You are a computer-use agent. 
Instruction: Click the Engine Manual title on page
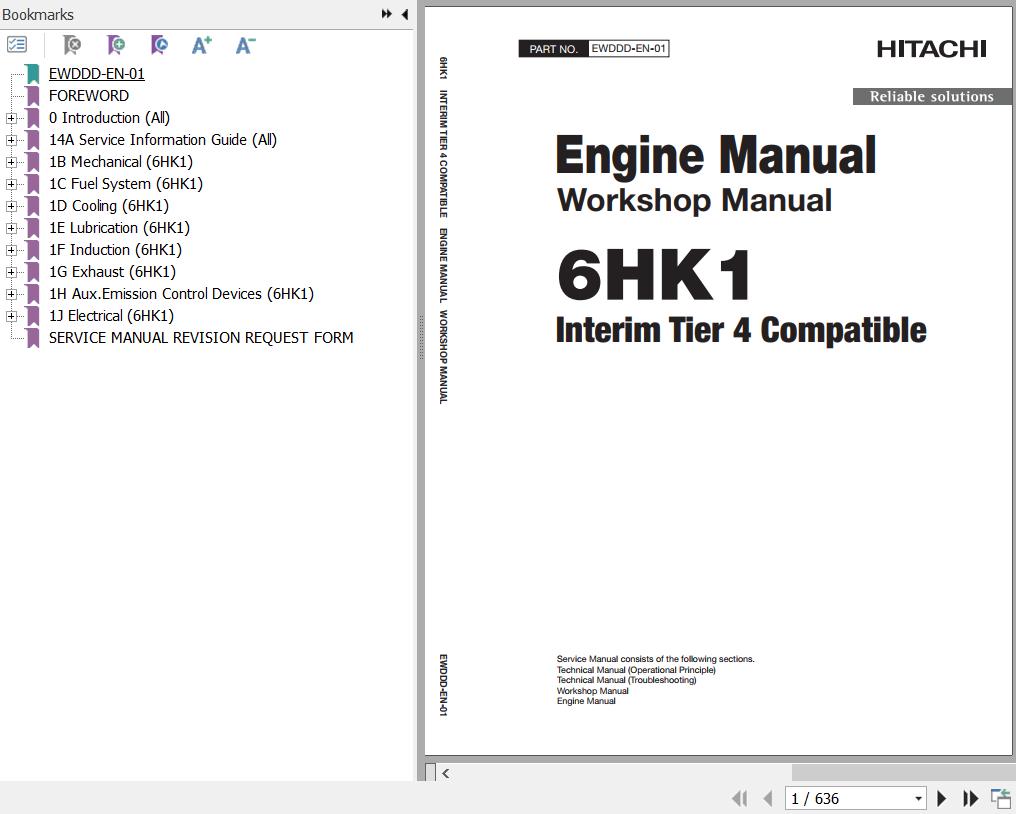coord(716,156)
